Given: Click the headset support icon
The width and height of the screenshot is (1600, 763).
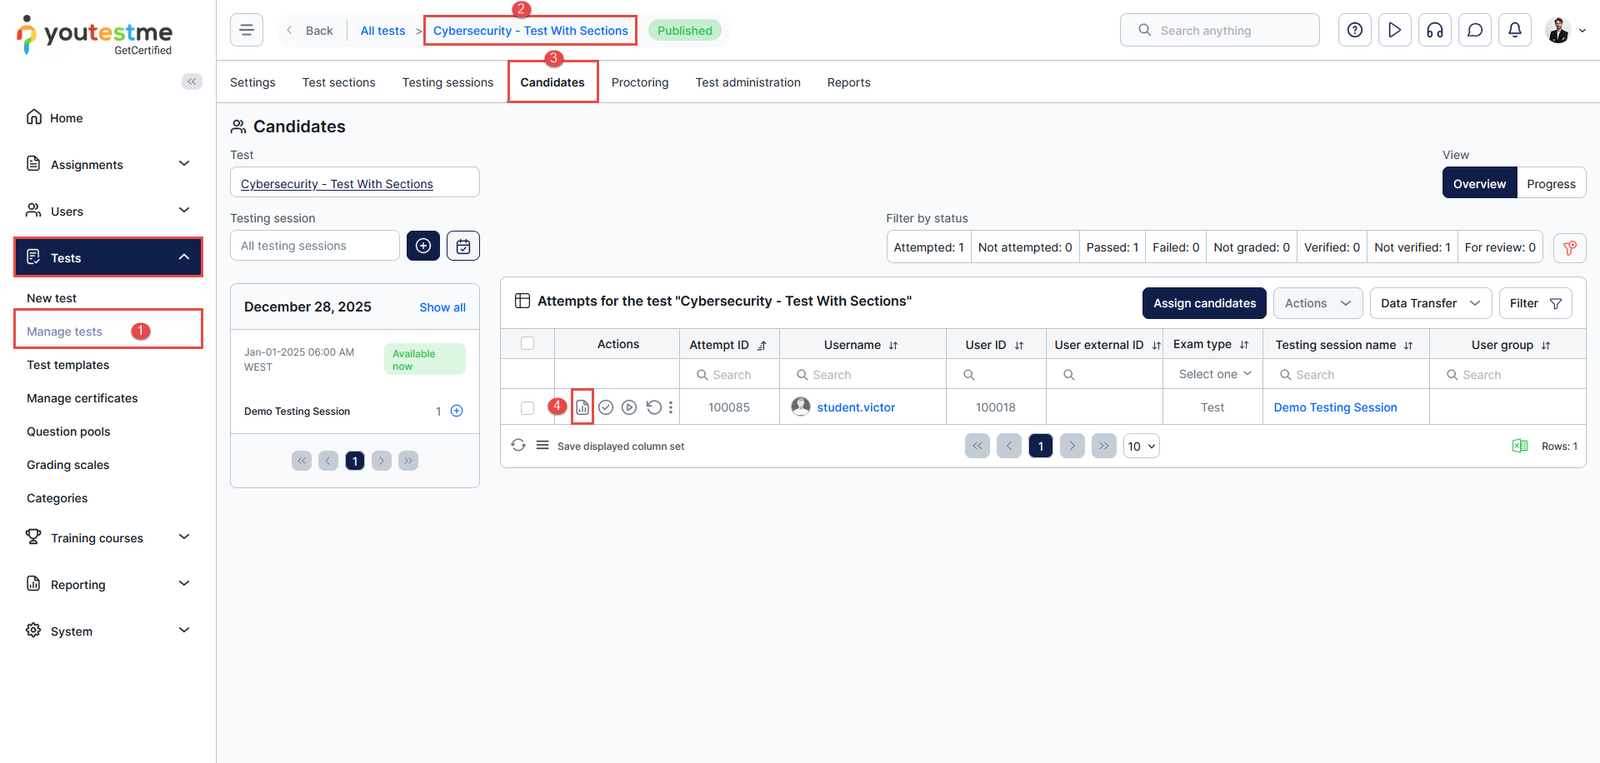Looking at the screenshot, I should 1434,30.
